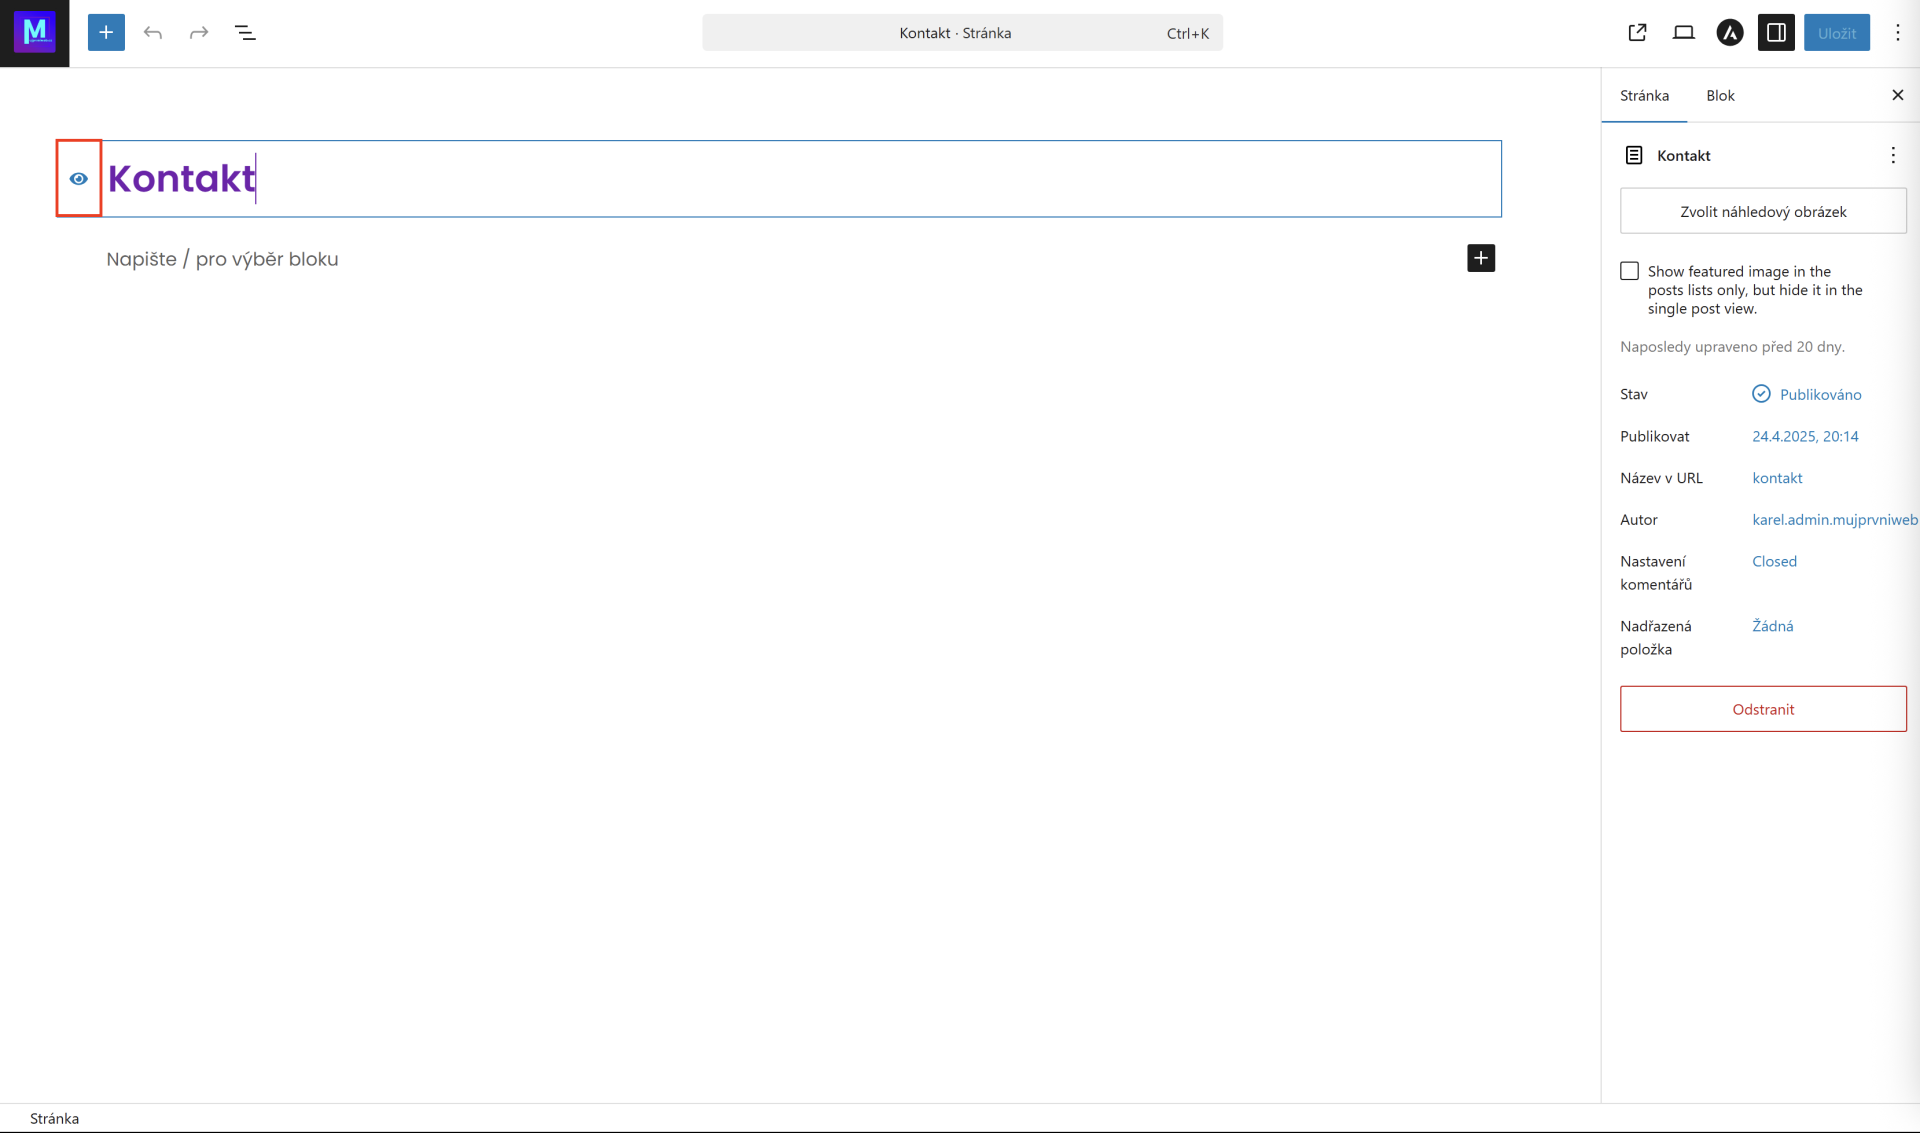Screen dimensions: 1920x1133
Task: Open the Kontakt page actions three-dot menu
Action: (x=1892, y=155)
